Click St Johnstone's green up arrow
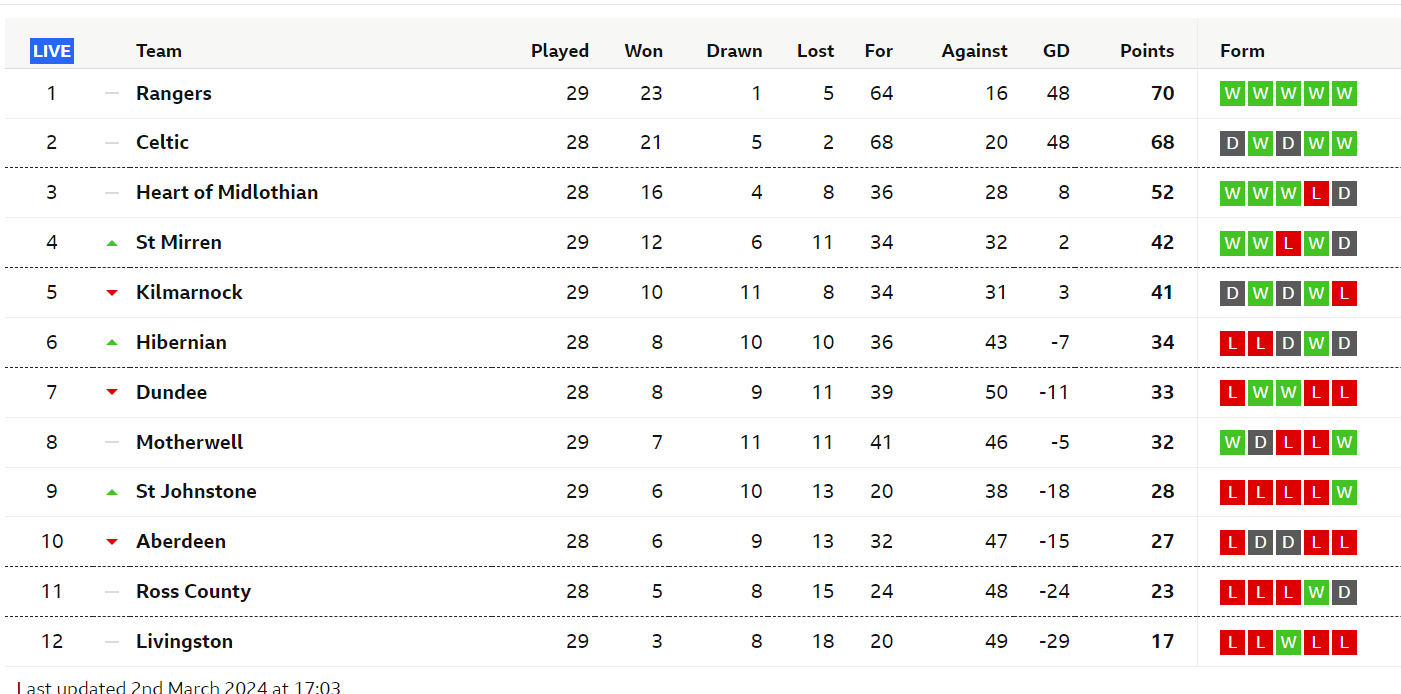 (x=112, y=492)
